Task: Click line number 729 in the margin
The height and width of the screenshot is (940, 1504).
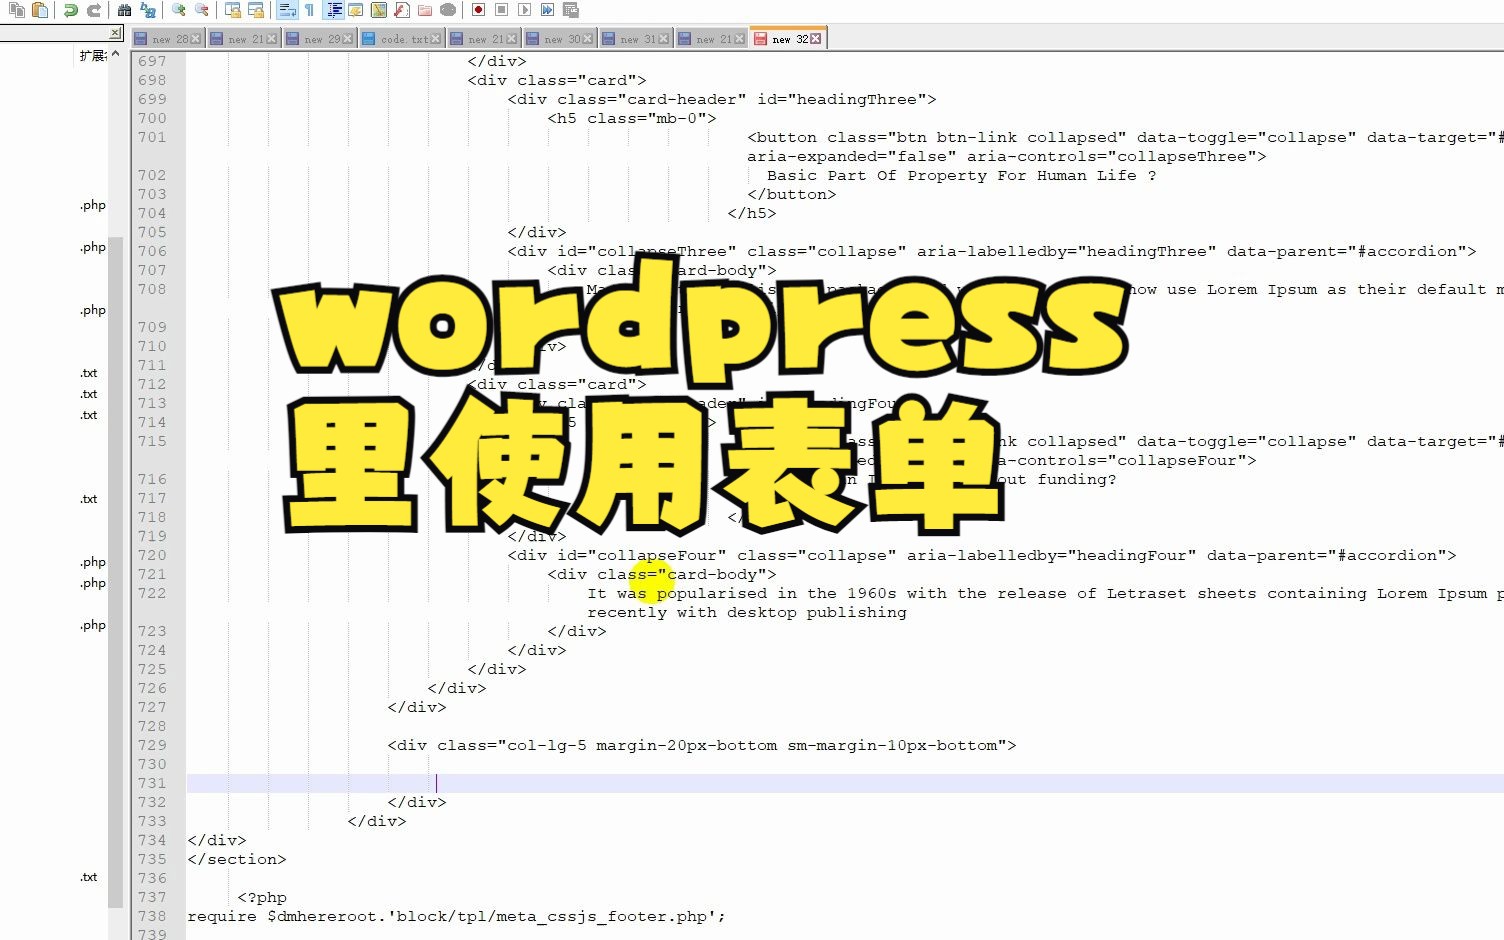Action: click(x=152, y=745)
